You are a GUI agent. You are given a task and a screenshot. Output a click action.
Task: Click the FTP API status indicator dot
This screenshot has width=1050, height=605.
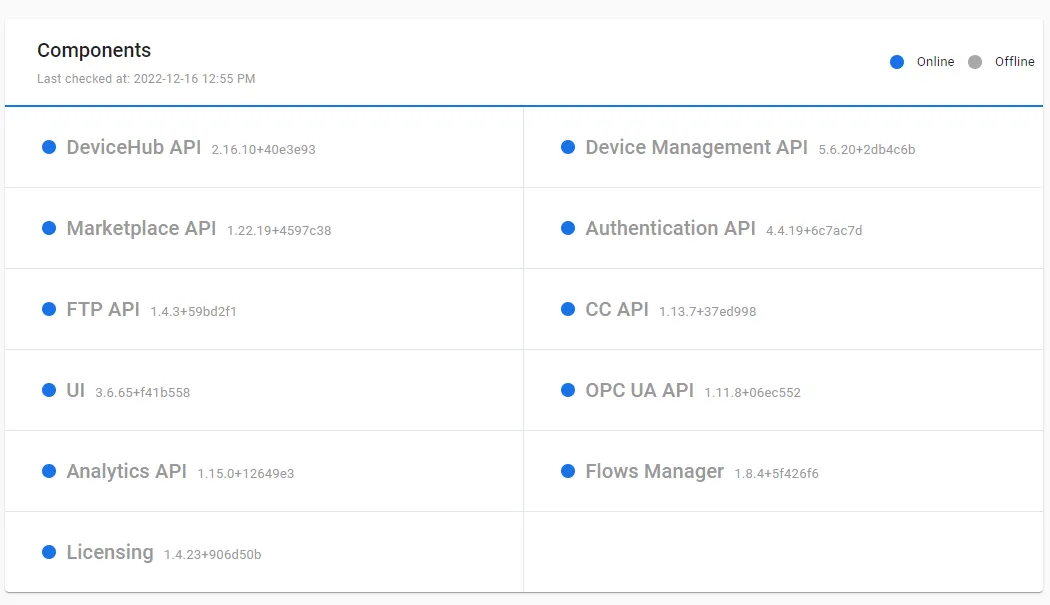49,310
